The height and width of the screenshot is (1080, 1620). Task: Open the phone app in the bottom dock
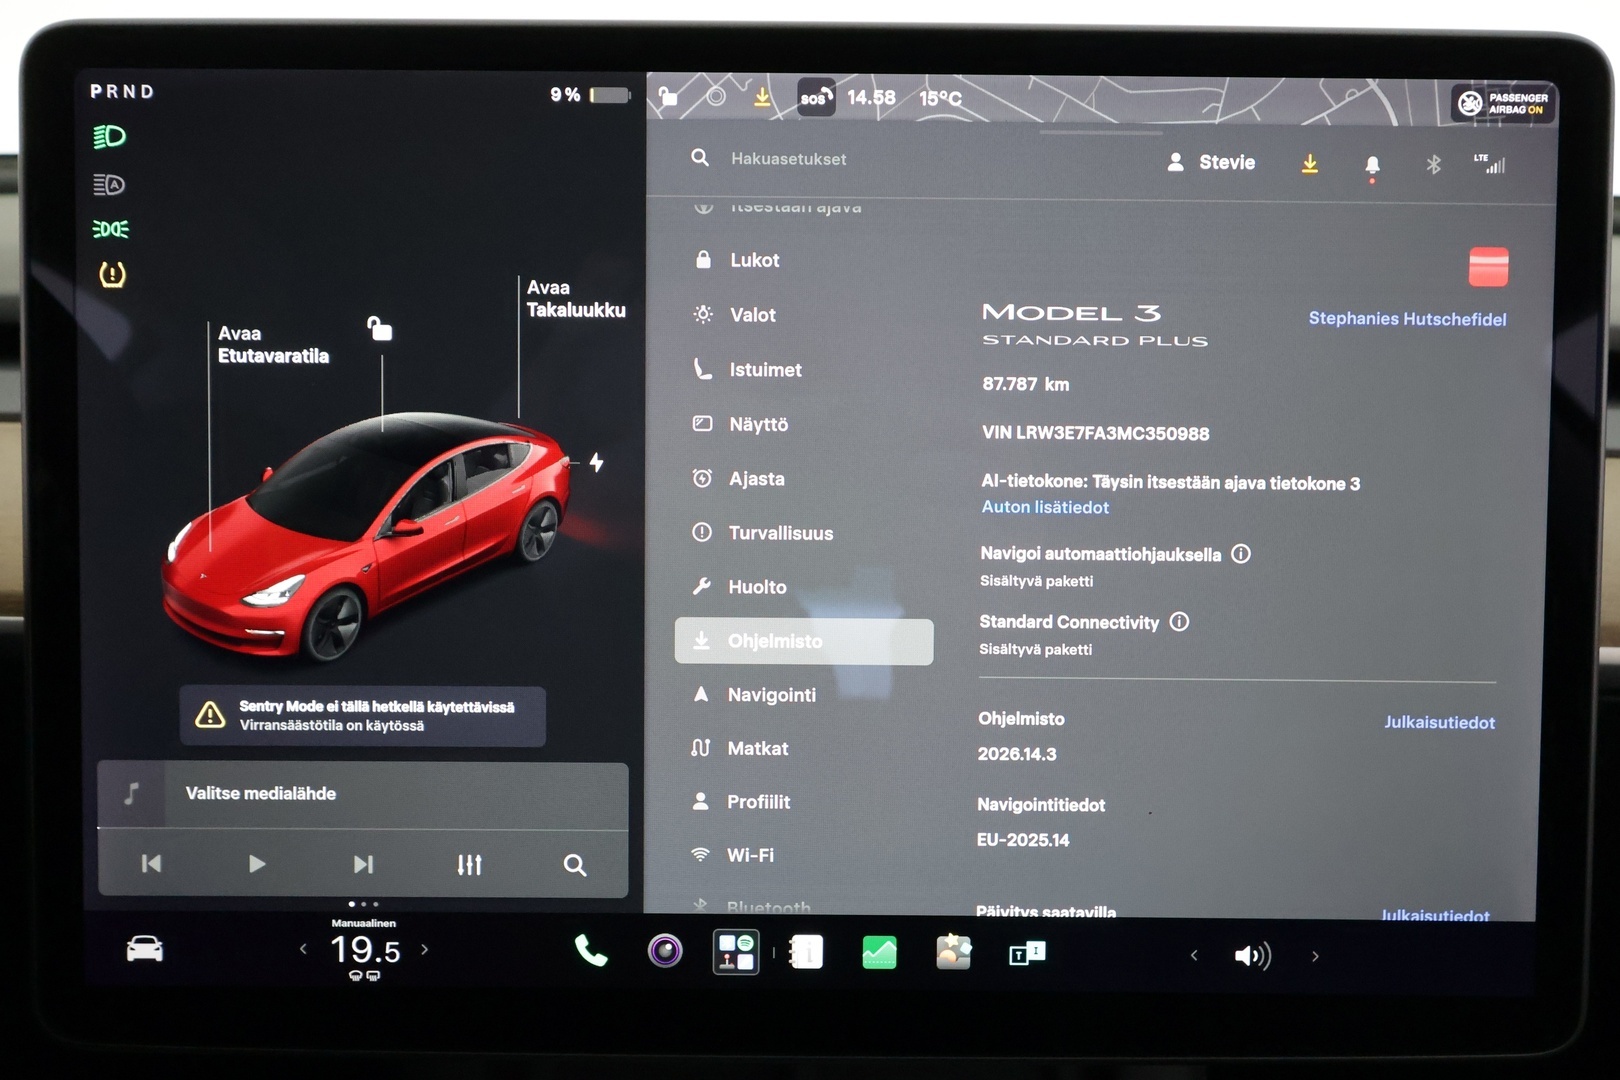click(x=590, y=951)
